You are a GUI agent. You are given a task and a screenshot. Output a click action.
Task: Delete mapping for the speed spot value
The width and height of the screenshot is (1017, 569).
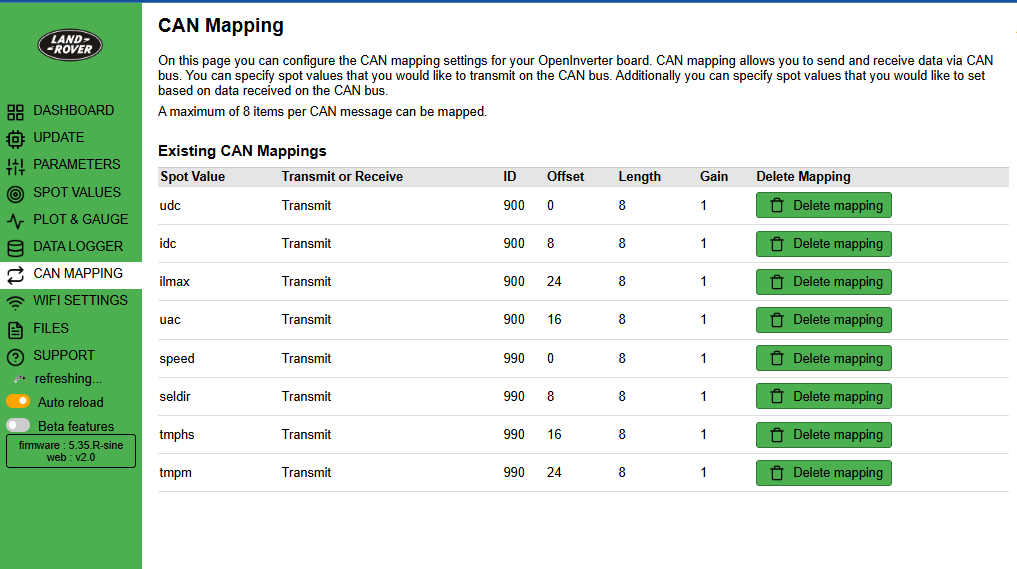coord(823,359)
